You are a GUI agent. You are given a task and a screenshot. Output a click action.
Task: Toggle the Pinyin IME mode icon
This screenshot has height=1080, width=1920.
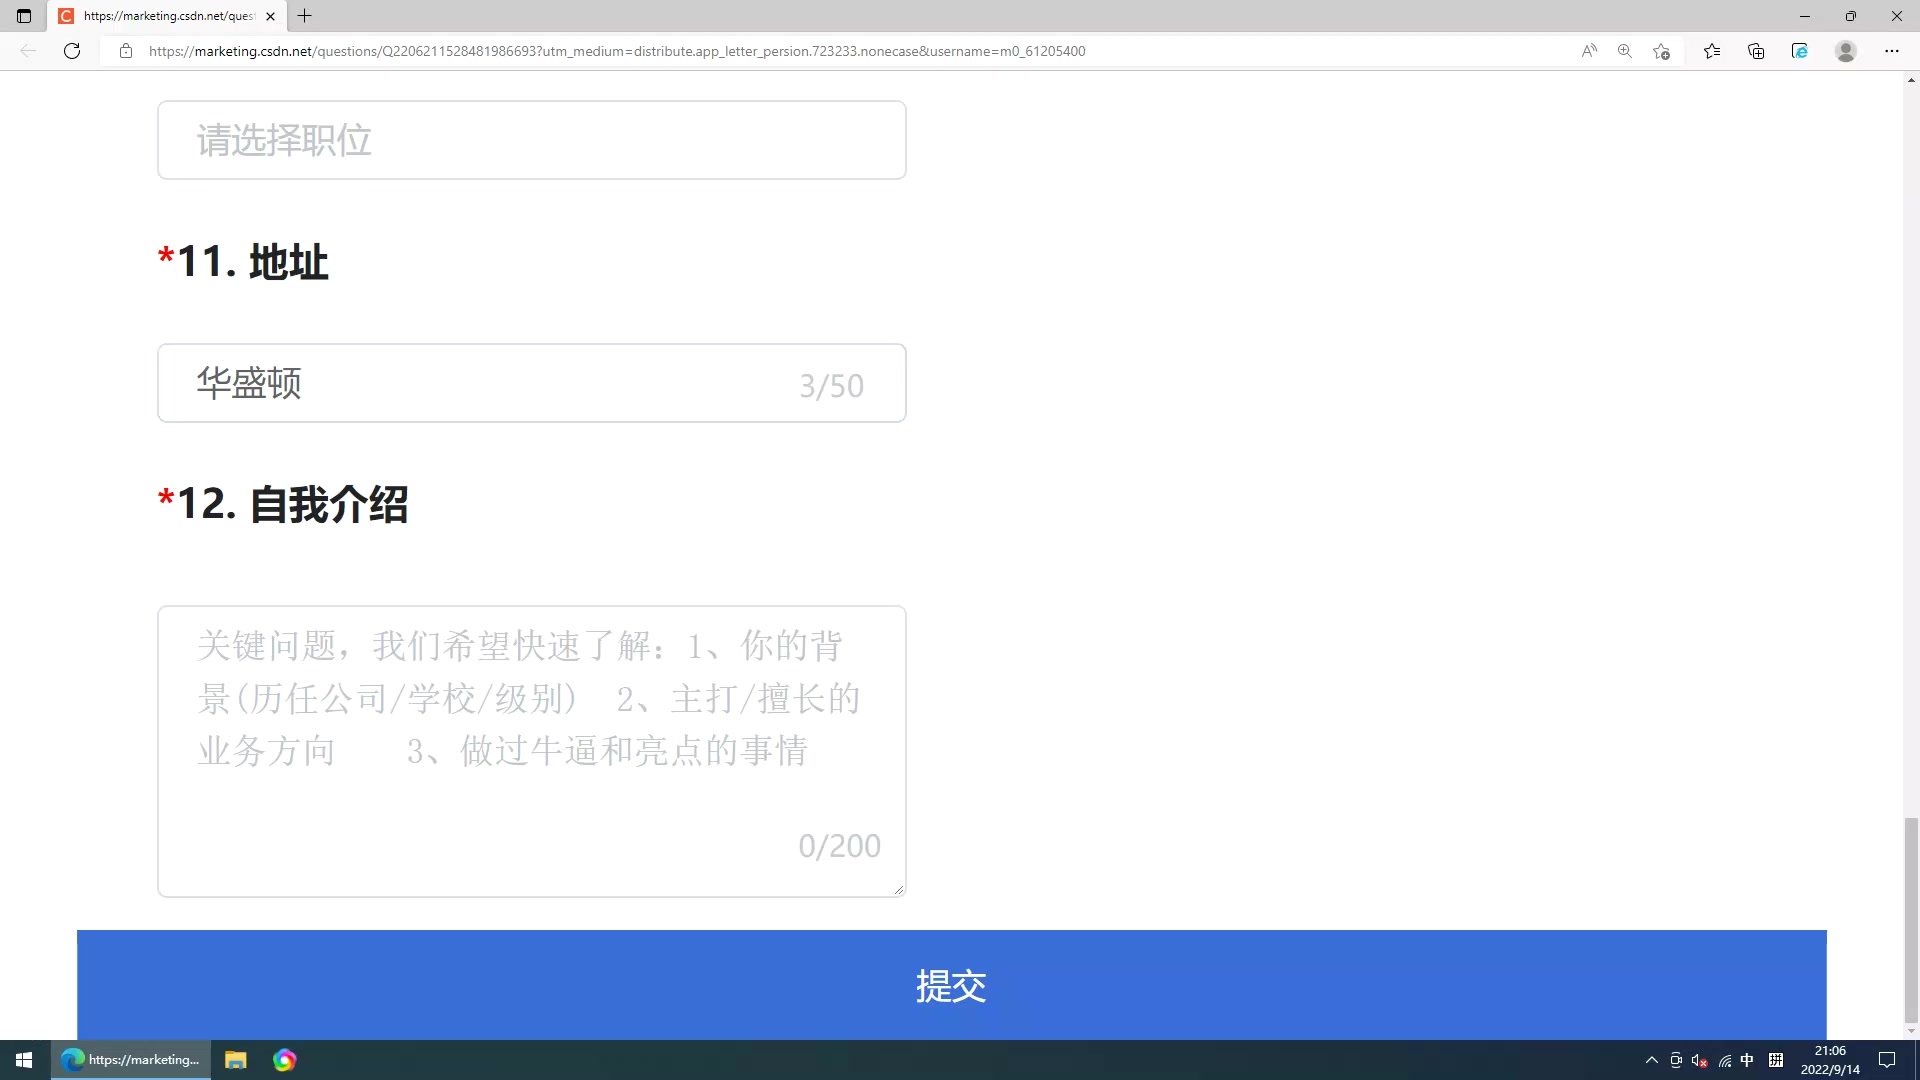(1776, 1060)
